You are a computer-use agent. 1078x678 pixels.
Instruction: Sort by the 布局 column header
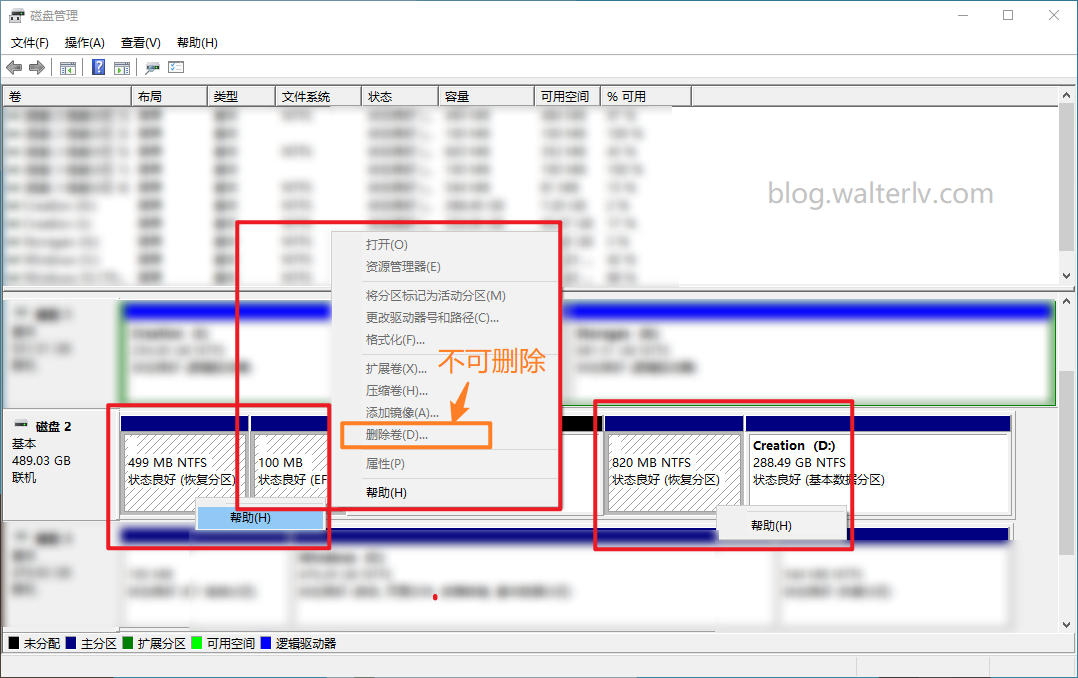(x=169, y=96)
